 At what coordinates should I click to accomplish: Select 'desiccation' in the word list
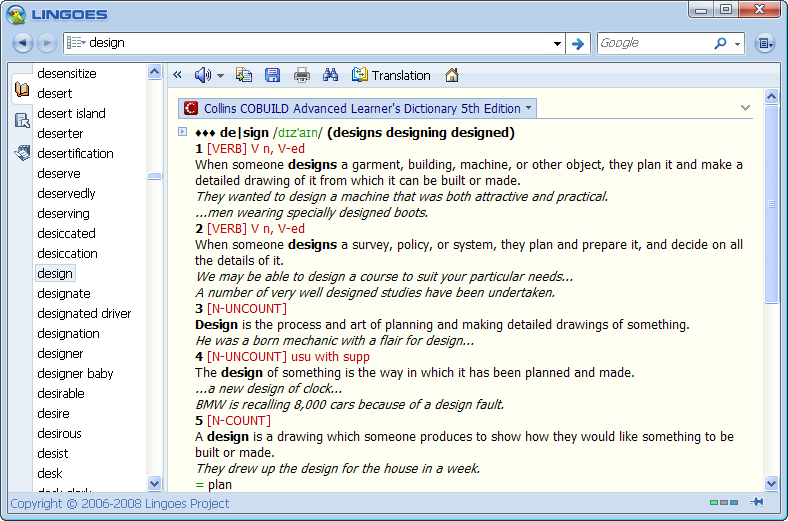pyautogui.click(x=67, y=254)
